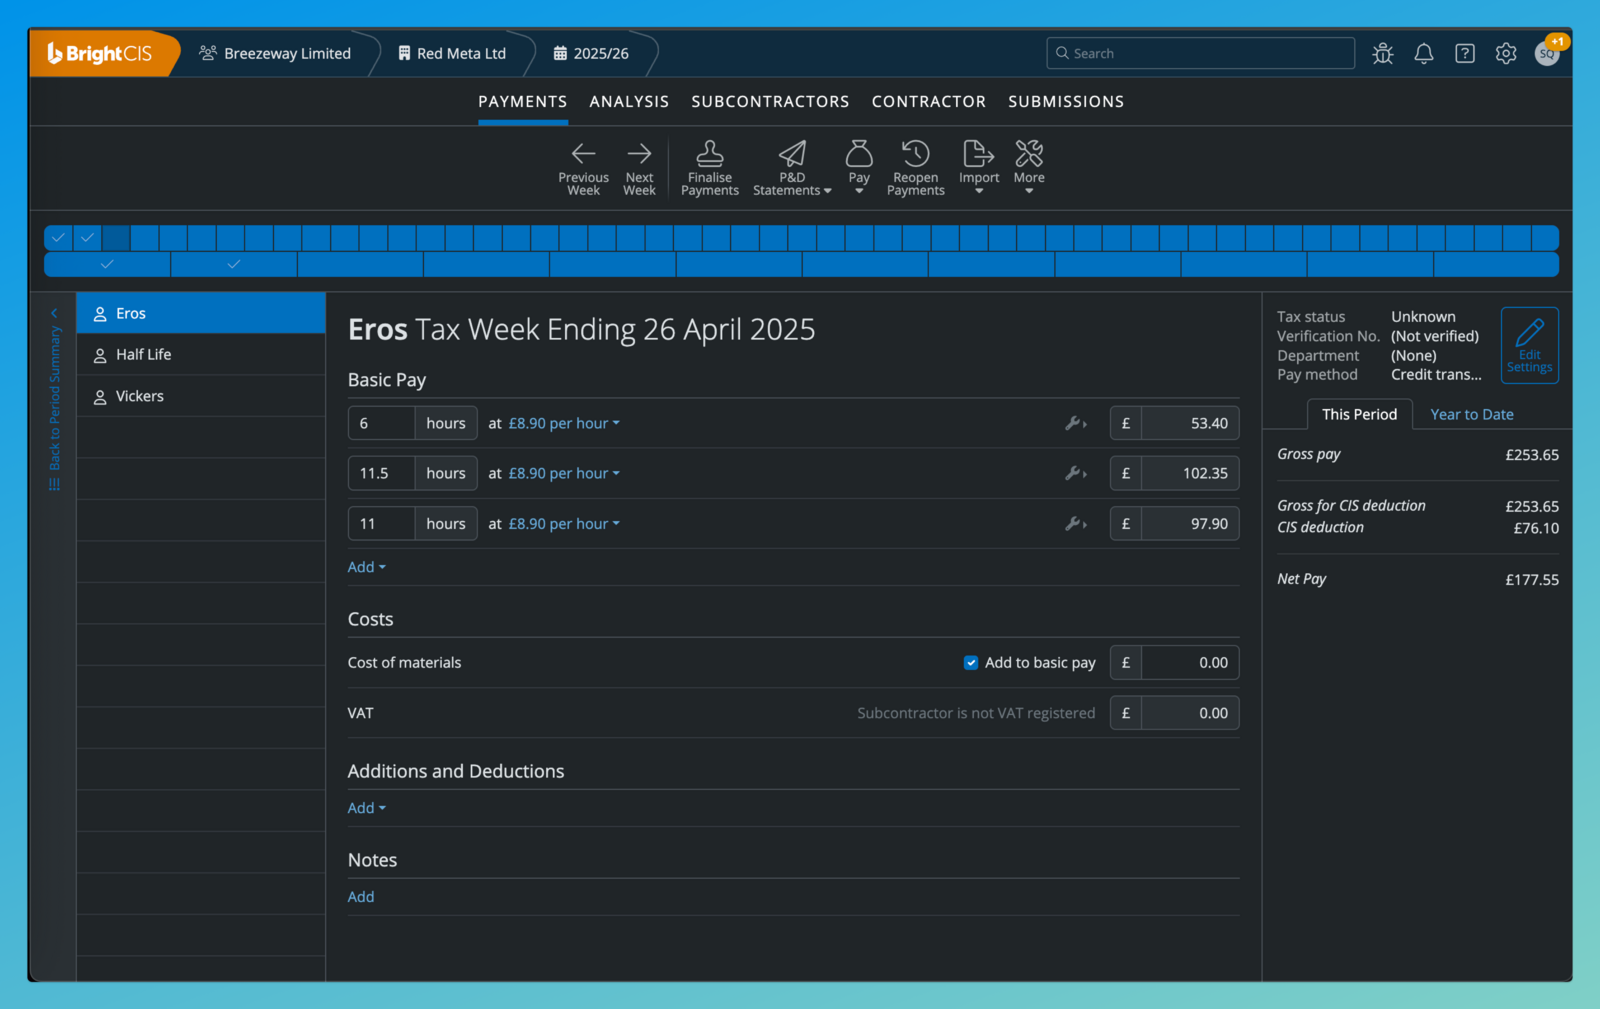1600x1009 pixels.
Task: Click Add under Notes
Action: point(361,897)
